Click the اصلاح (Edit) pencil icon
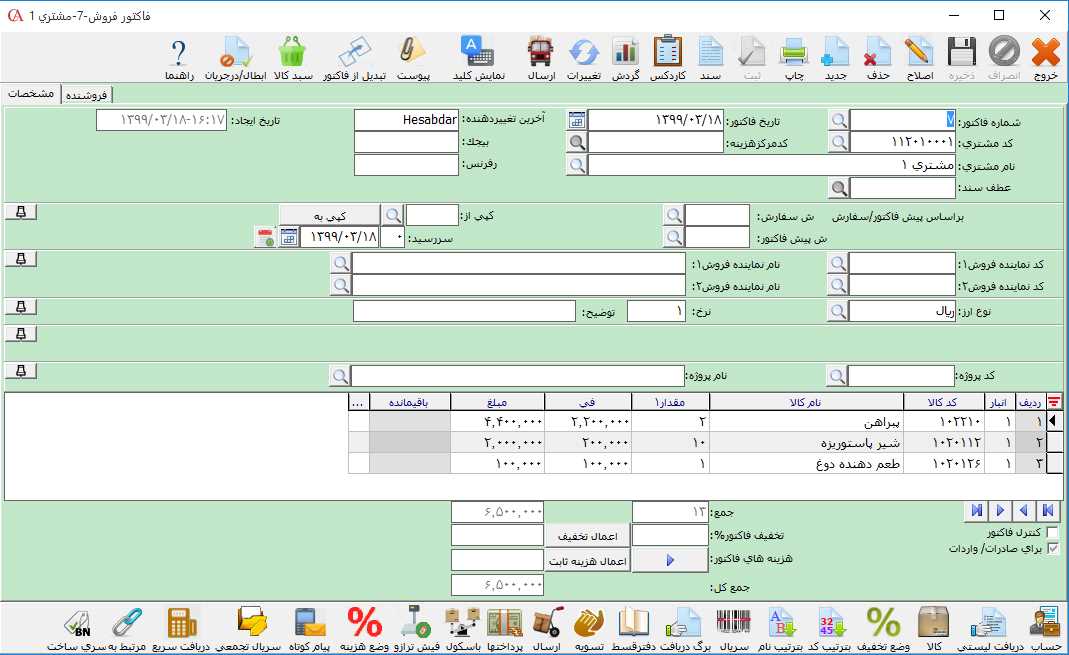 tap(918, 57)
